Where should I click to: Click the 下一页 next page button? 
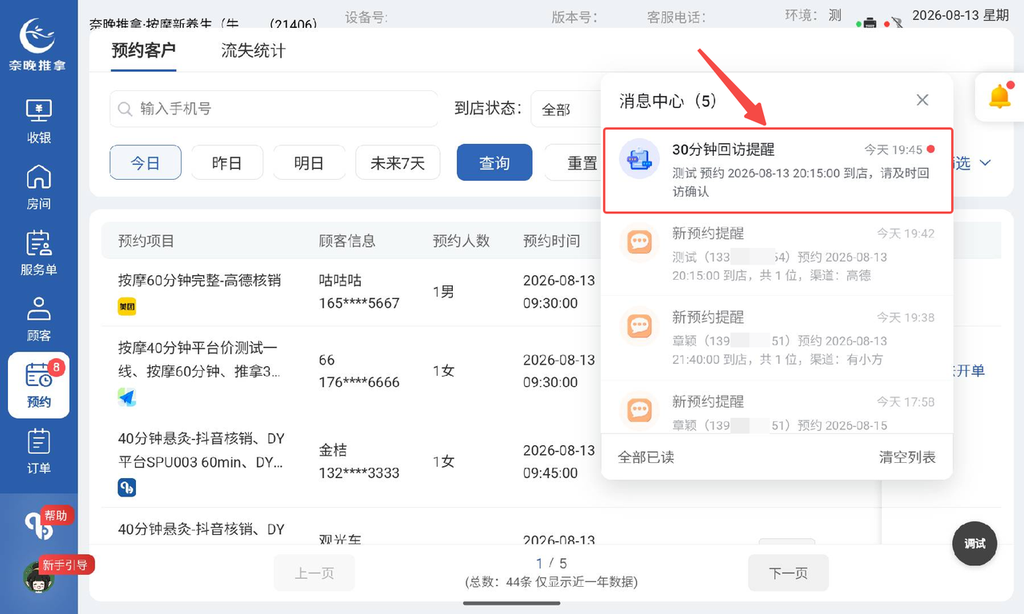coord(788,573)
